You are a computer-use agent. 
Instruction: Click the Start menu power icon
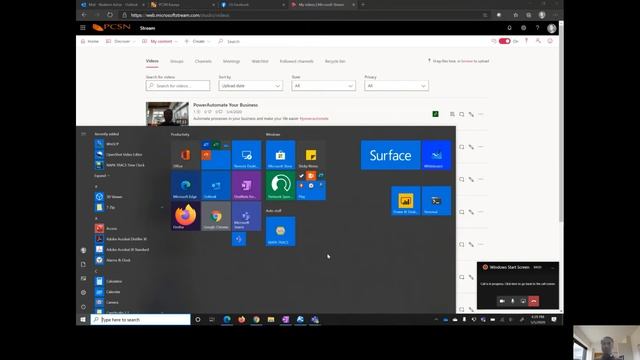(x=83, y=307)
